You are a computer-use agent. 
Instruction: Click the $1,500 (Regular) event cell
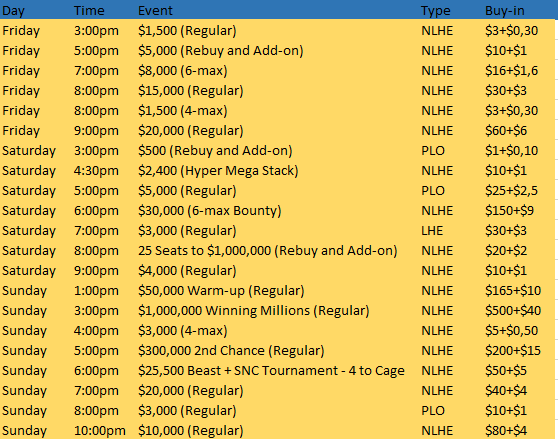(x=187, y=31)
